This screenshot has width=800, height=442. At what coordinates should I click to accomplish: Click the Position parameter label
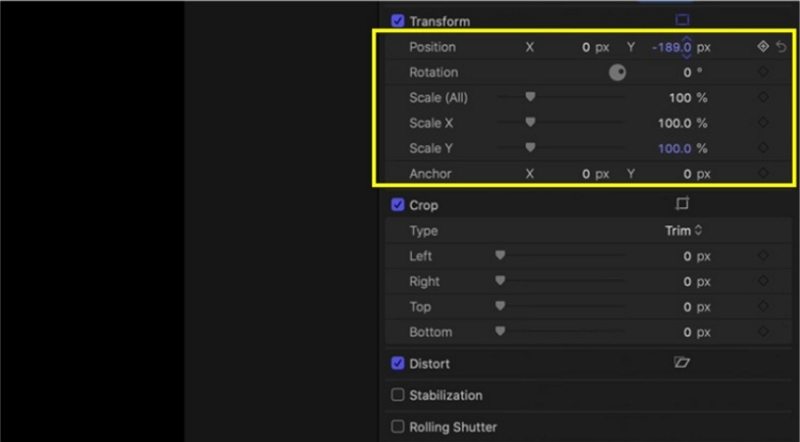432,47
